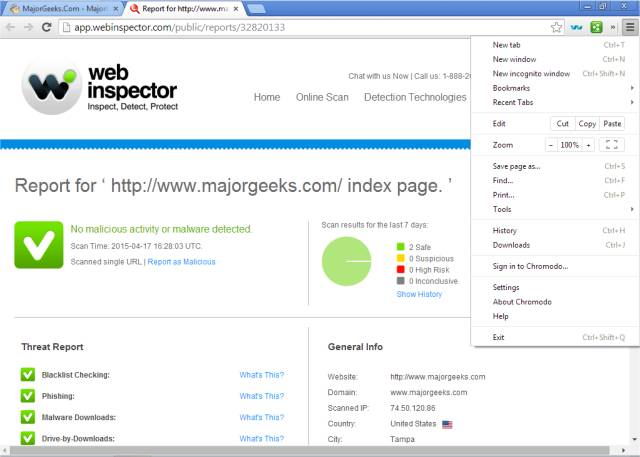Click What's This? next to Phishing
640x457 pixels.
click(262, 396)
